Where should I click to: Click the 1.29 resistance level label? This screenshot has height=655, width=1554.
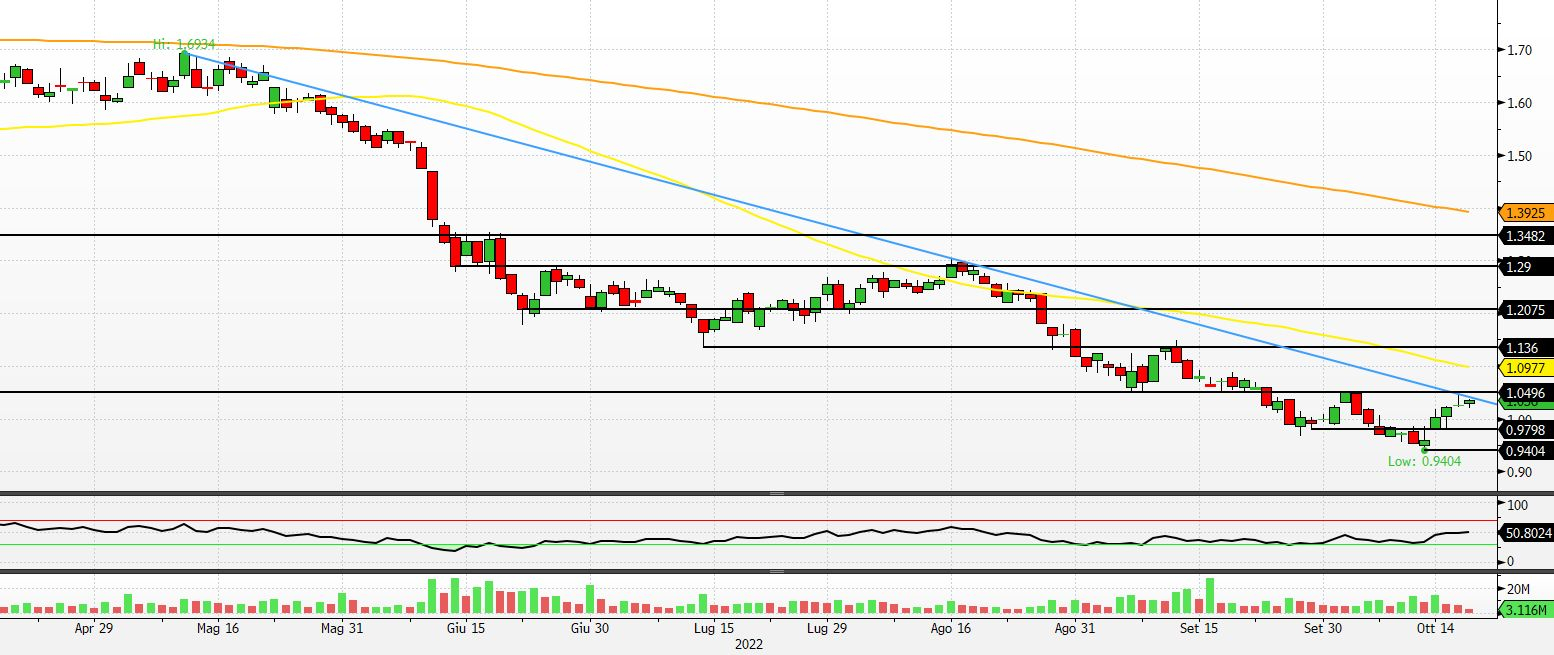tap(1525, 267)
